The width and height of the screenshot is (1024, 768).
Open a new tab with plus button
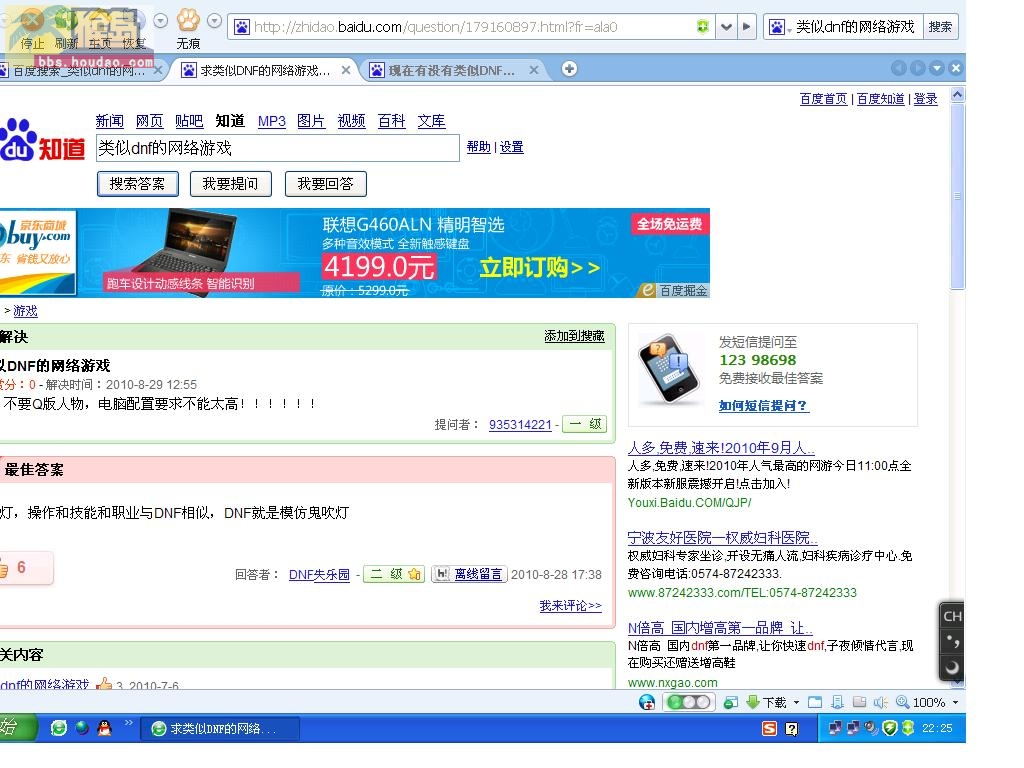tap(569, 69)
